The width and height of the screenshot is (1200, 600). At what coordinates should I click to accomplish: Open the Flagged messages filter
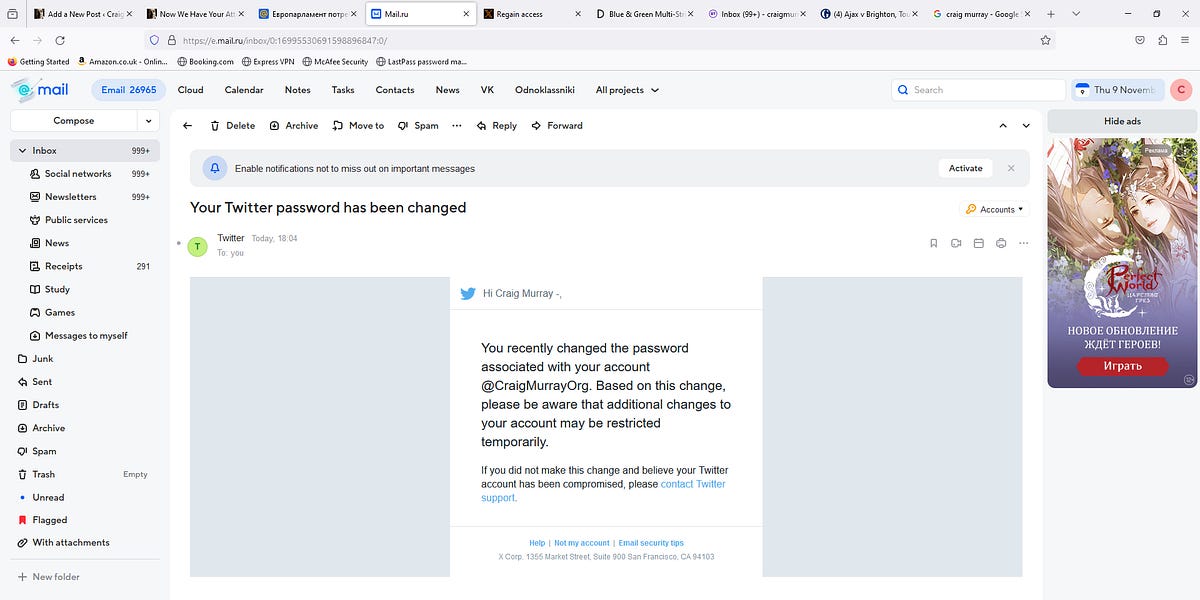click(47, 519)
